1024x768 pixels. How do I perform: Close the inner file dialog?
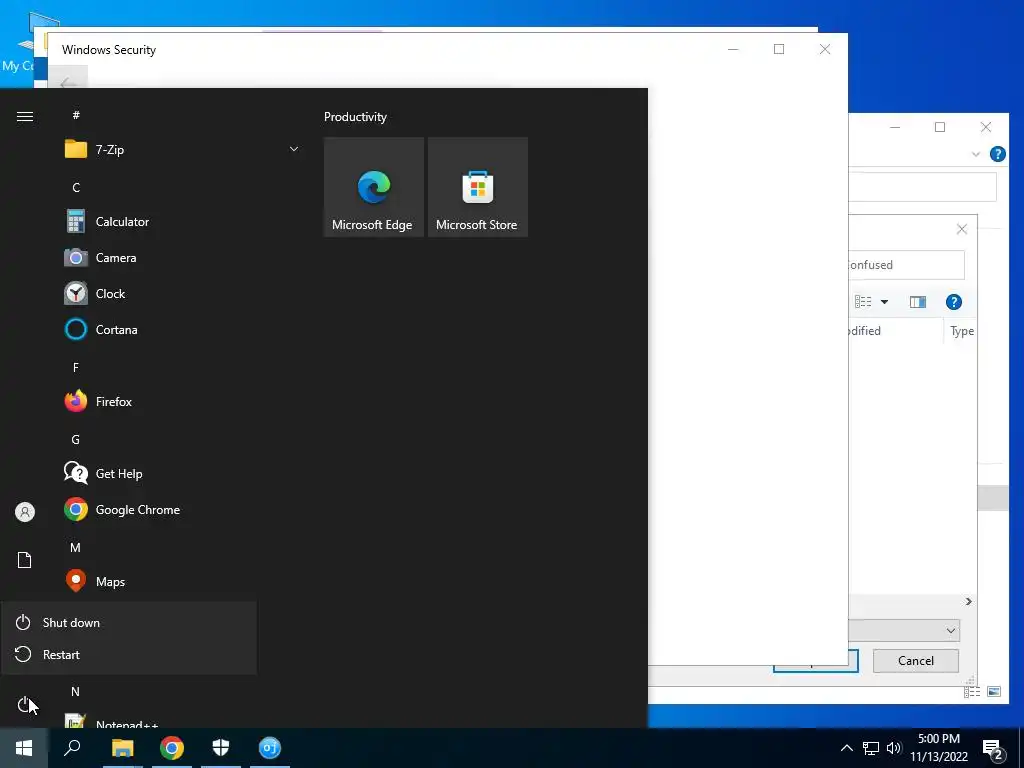point(961,229)
